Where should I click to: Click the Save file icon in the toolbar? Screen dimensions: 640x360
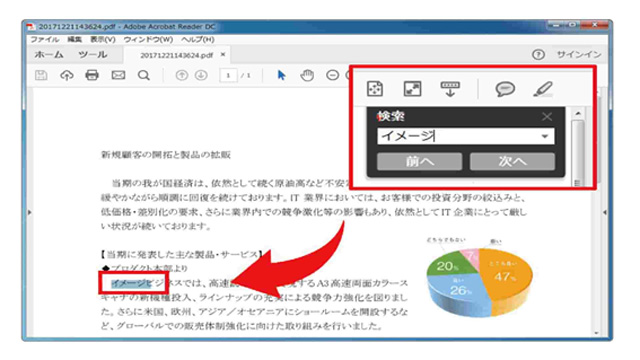pyautogui.click(x=41, y=76)
